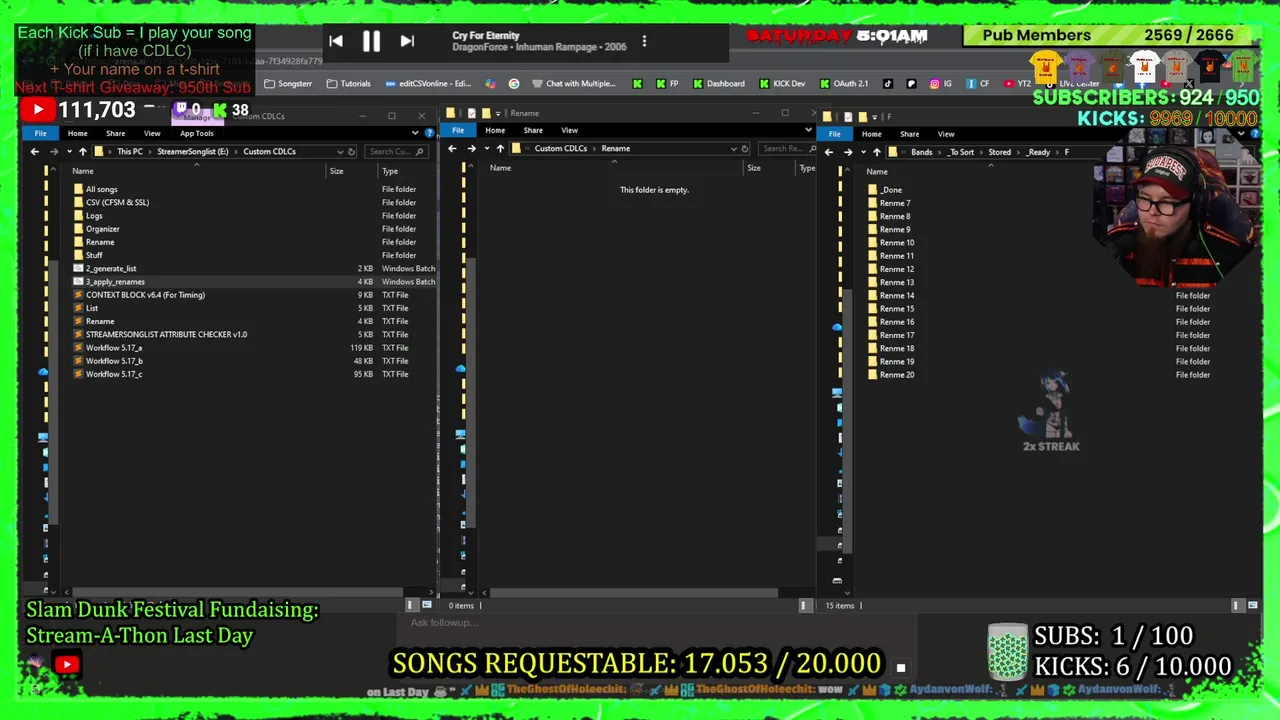The height and width of the screenshot is (720, 1280).
Task: Open the CF bookmark
Action: [x=978, y=84]
